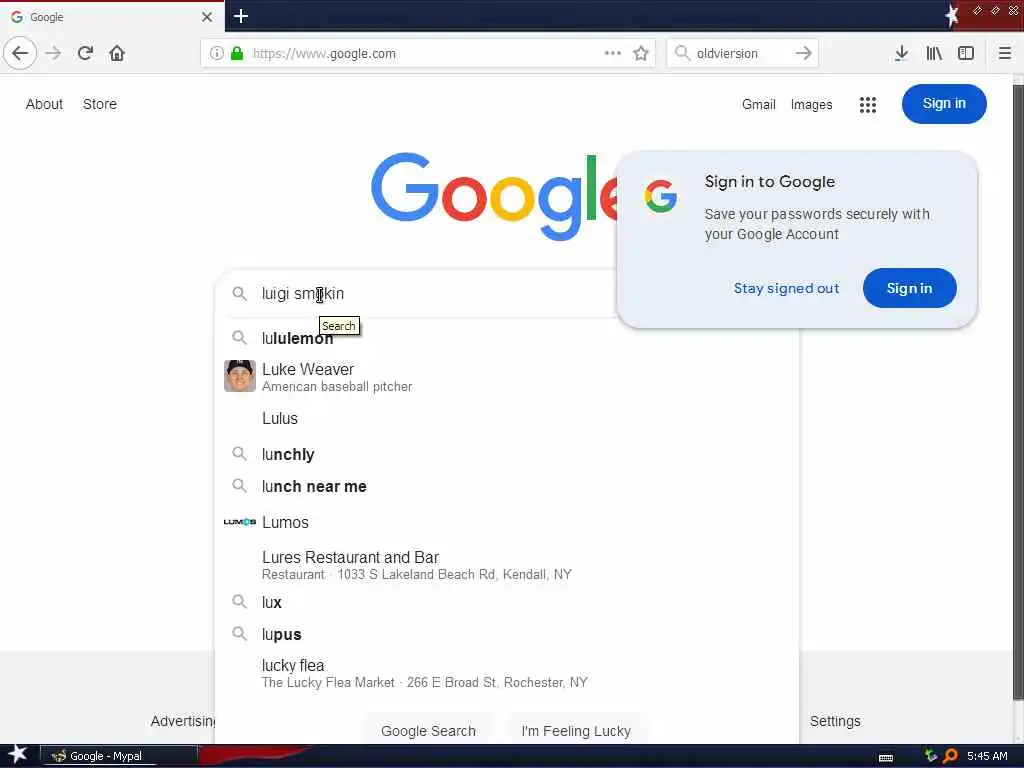Click the orange magnifier tray icon
1024x768 pixels.
(x=950, y=756)
